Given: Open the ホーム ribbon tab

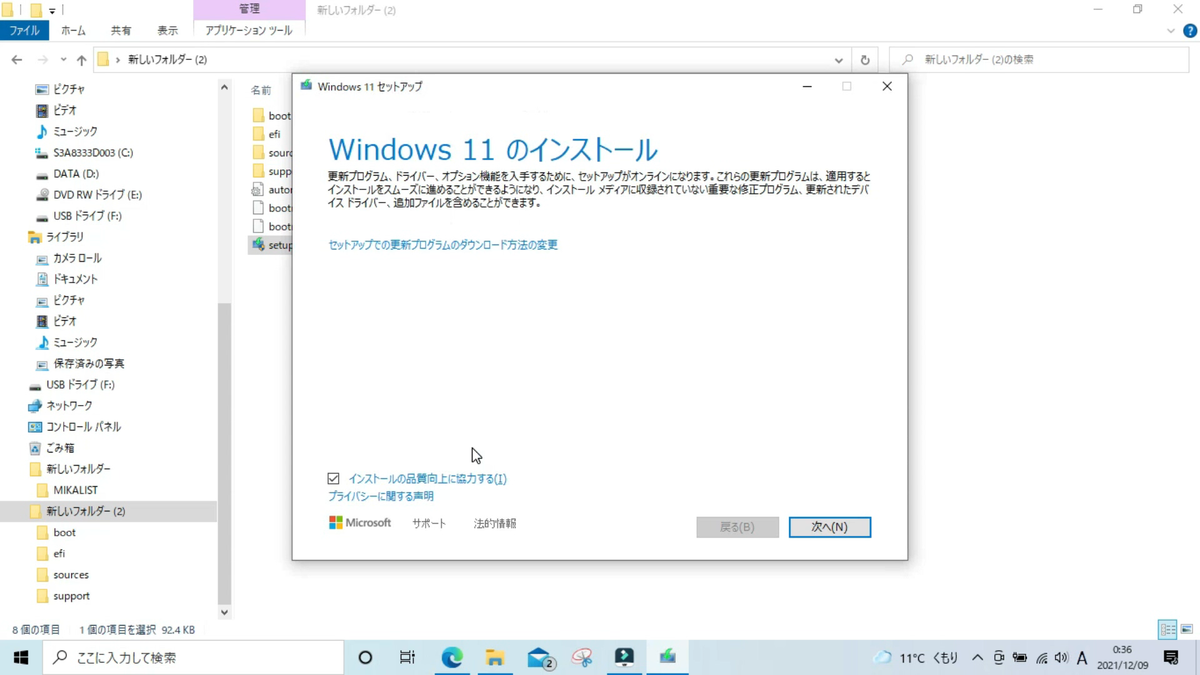Looking at the screenshot, I should tap(73, 31).
